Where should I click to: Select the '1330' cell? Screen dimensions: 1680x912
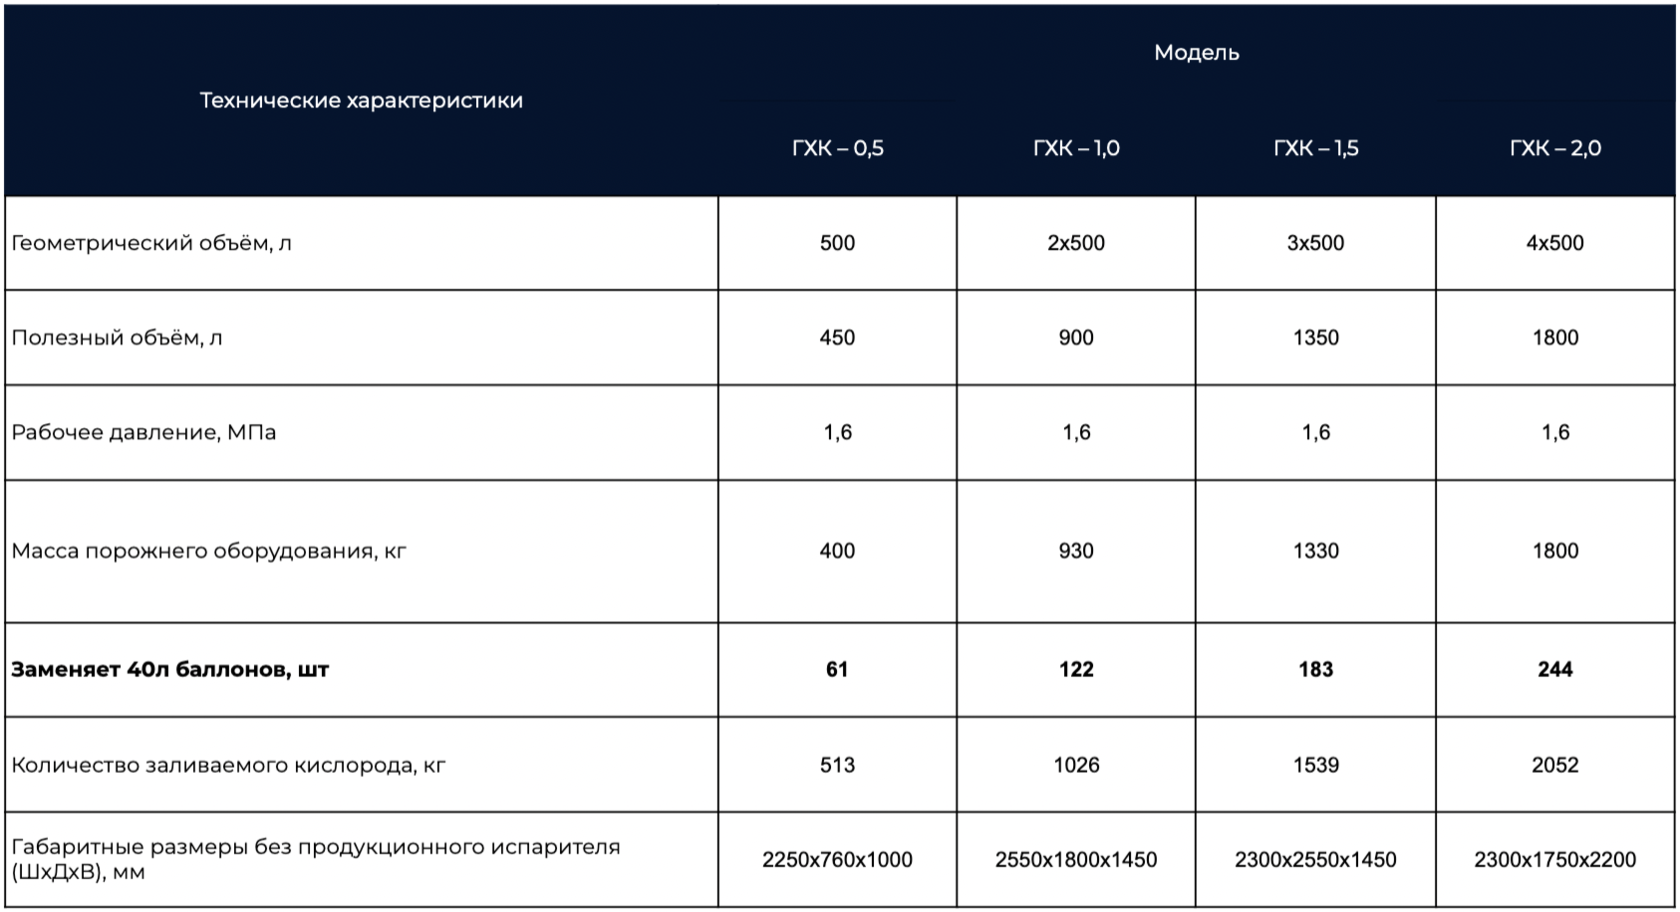coord(1316,551)
